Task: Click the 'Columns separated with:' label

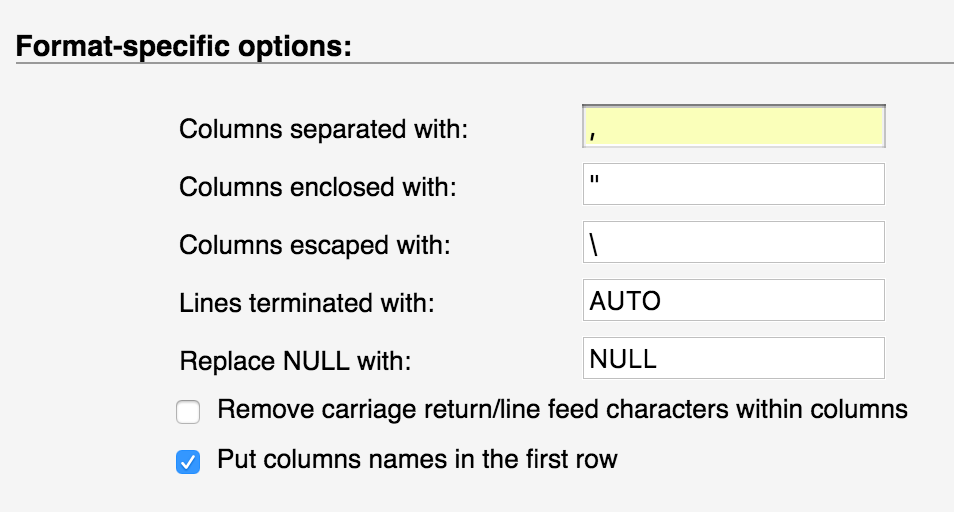Action: coord(324,129)
